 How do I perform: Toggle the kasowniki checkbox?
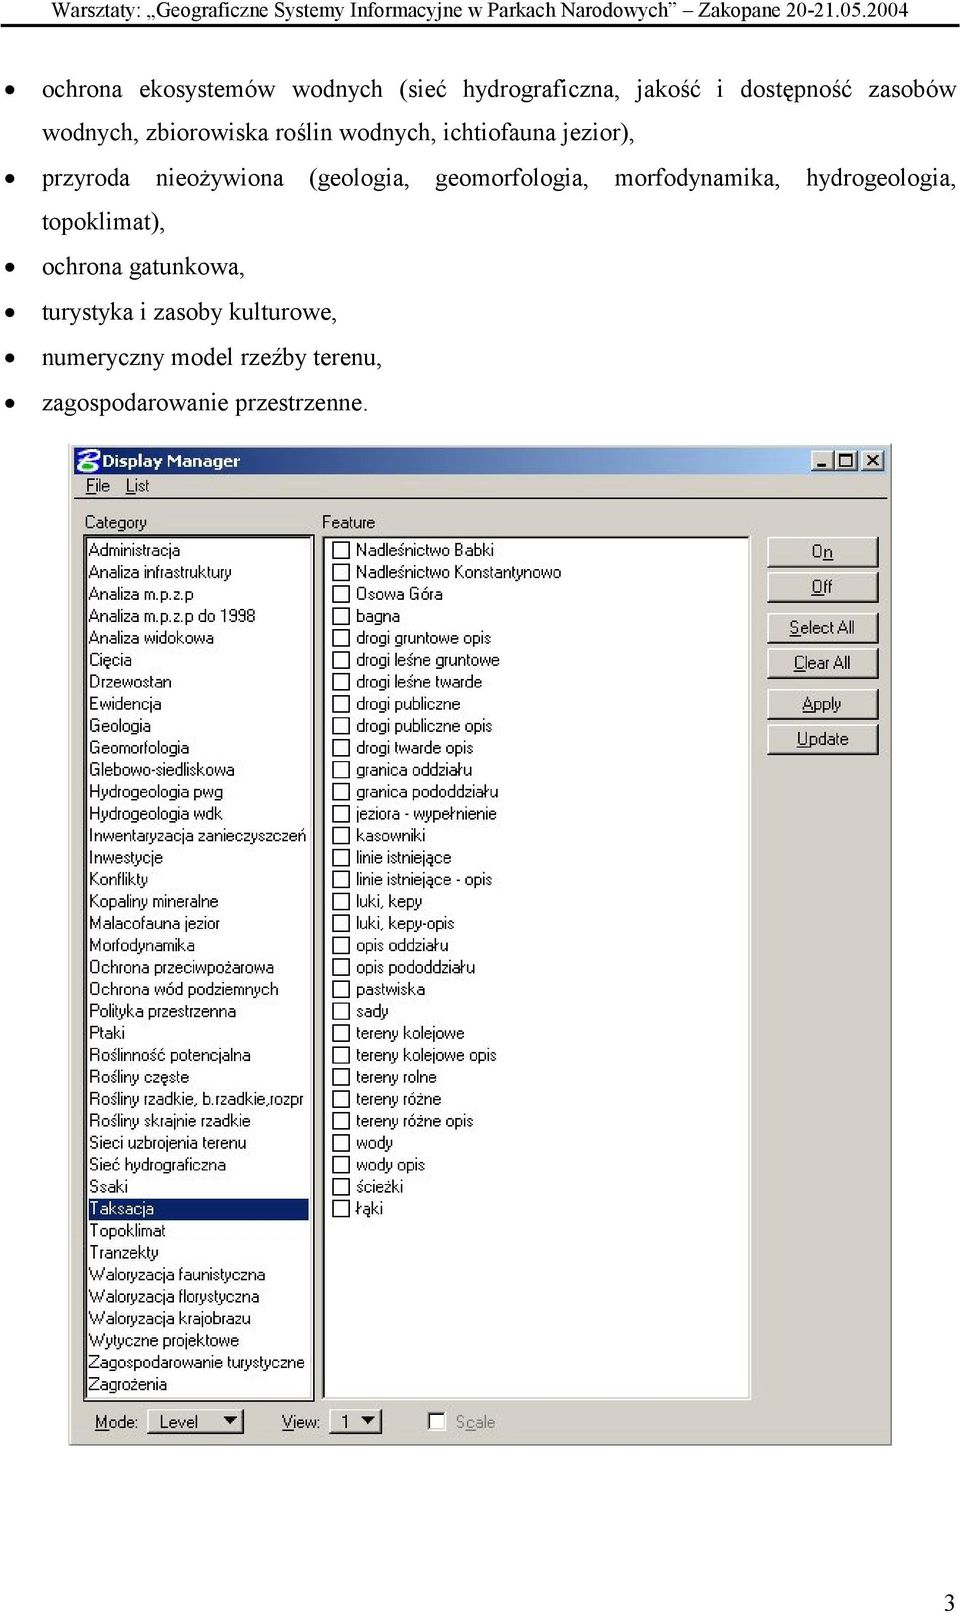341,836
